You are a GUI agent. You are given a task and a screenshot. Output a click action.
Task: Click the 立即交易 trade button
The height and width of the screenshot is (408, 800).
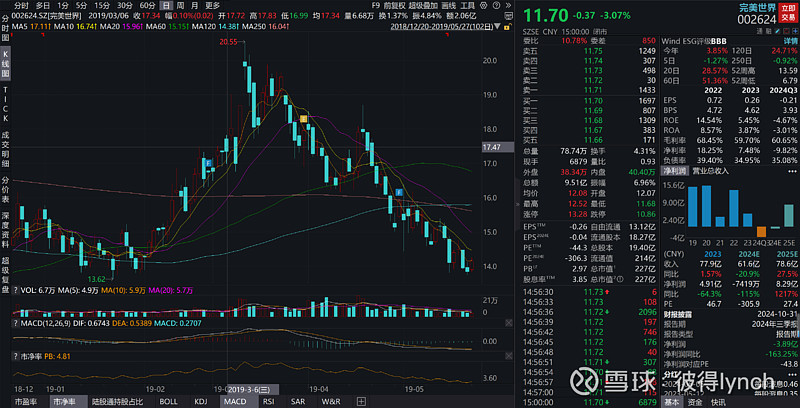click(788, 13)
